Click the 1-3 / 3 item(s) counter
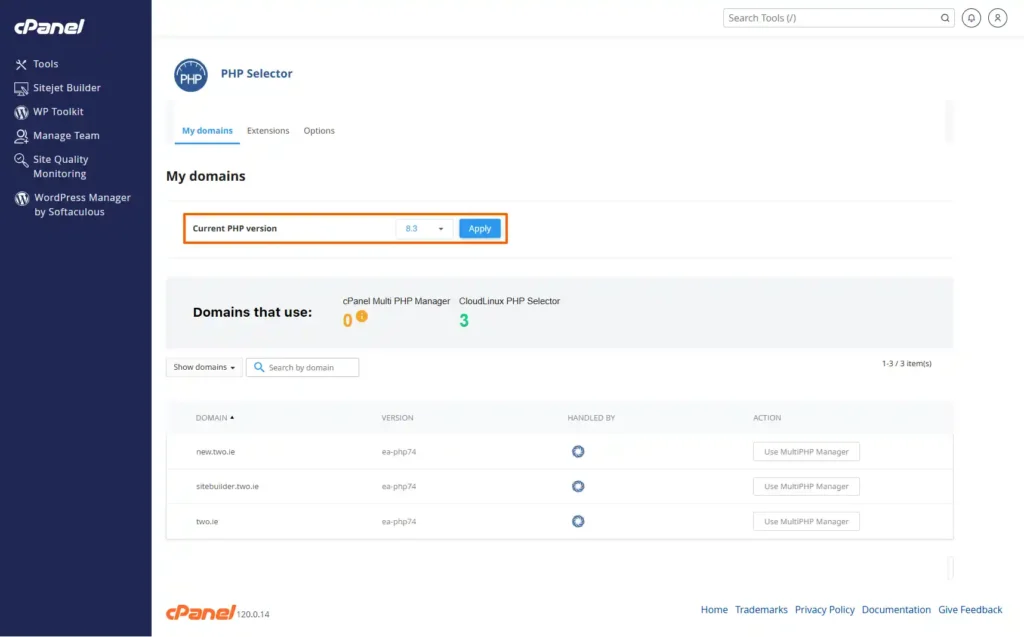Screen dimensions: 1024x637 pos(906,363)
